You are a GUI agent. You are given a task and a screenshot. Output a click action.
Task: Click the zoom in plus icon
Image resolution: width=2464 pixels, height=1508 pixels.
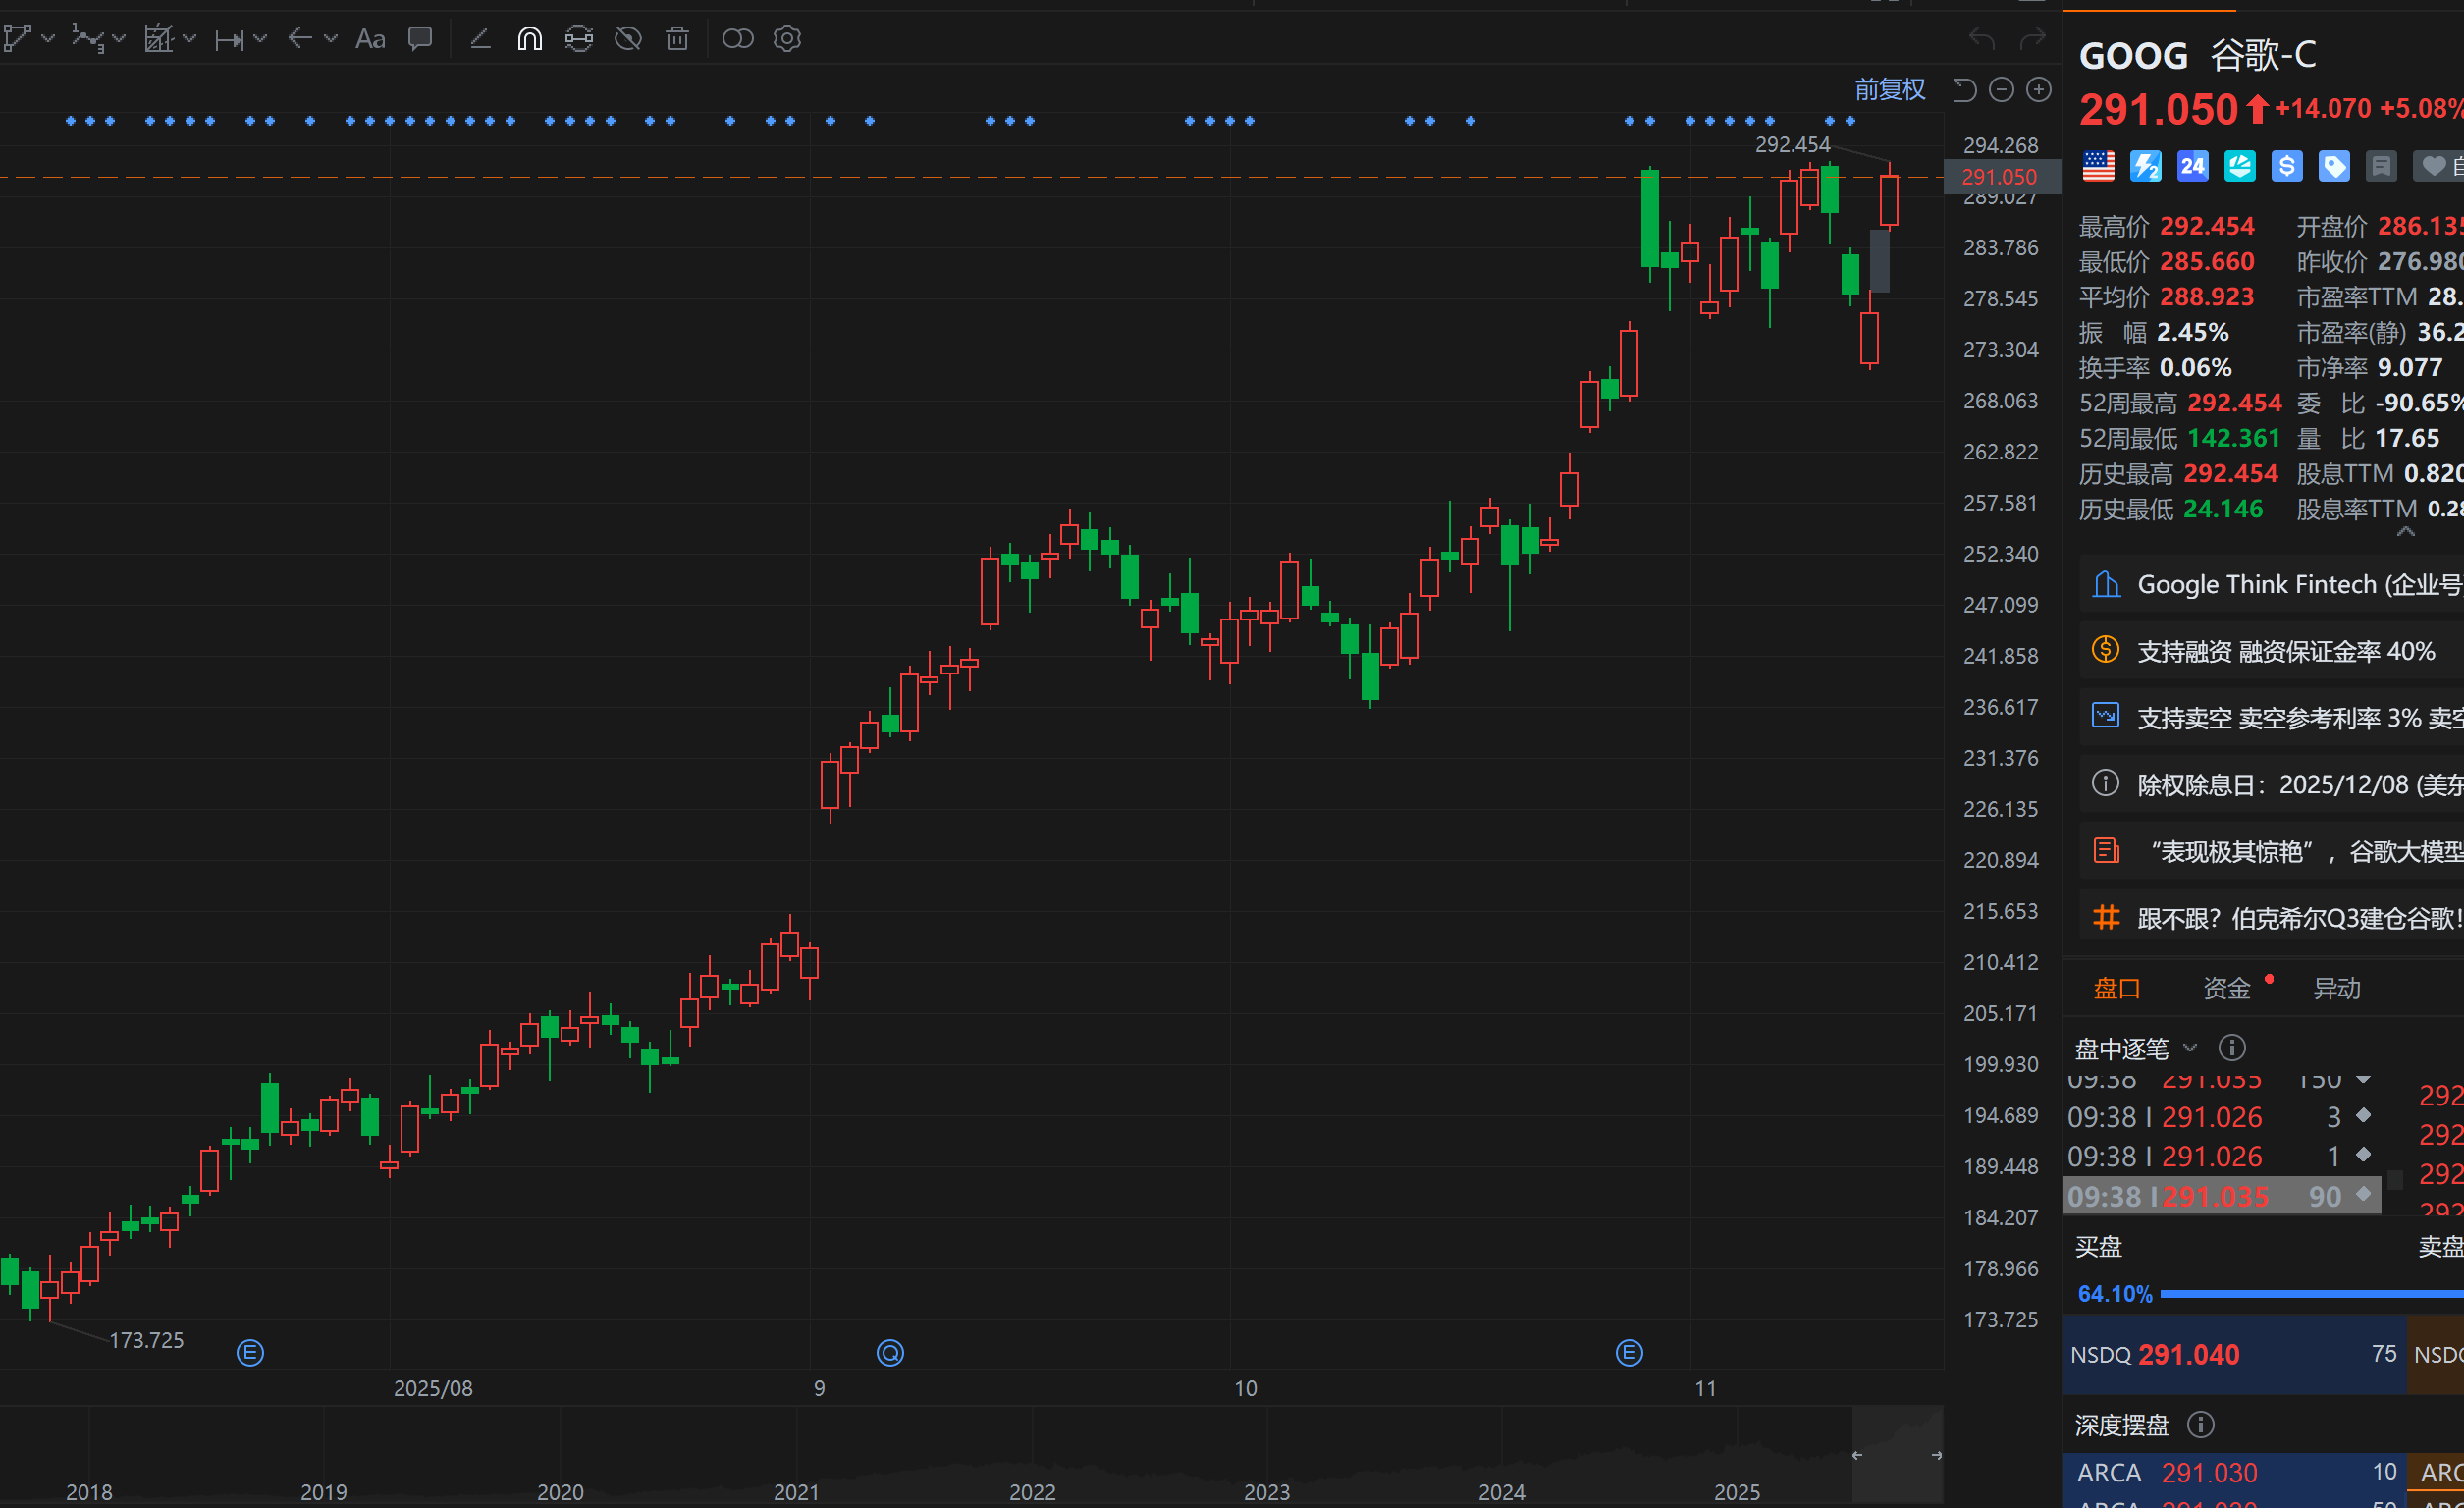2038,90
